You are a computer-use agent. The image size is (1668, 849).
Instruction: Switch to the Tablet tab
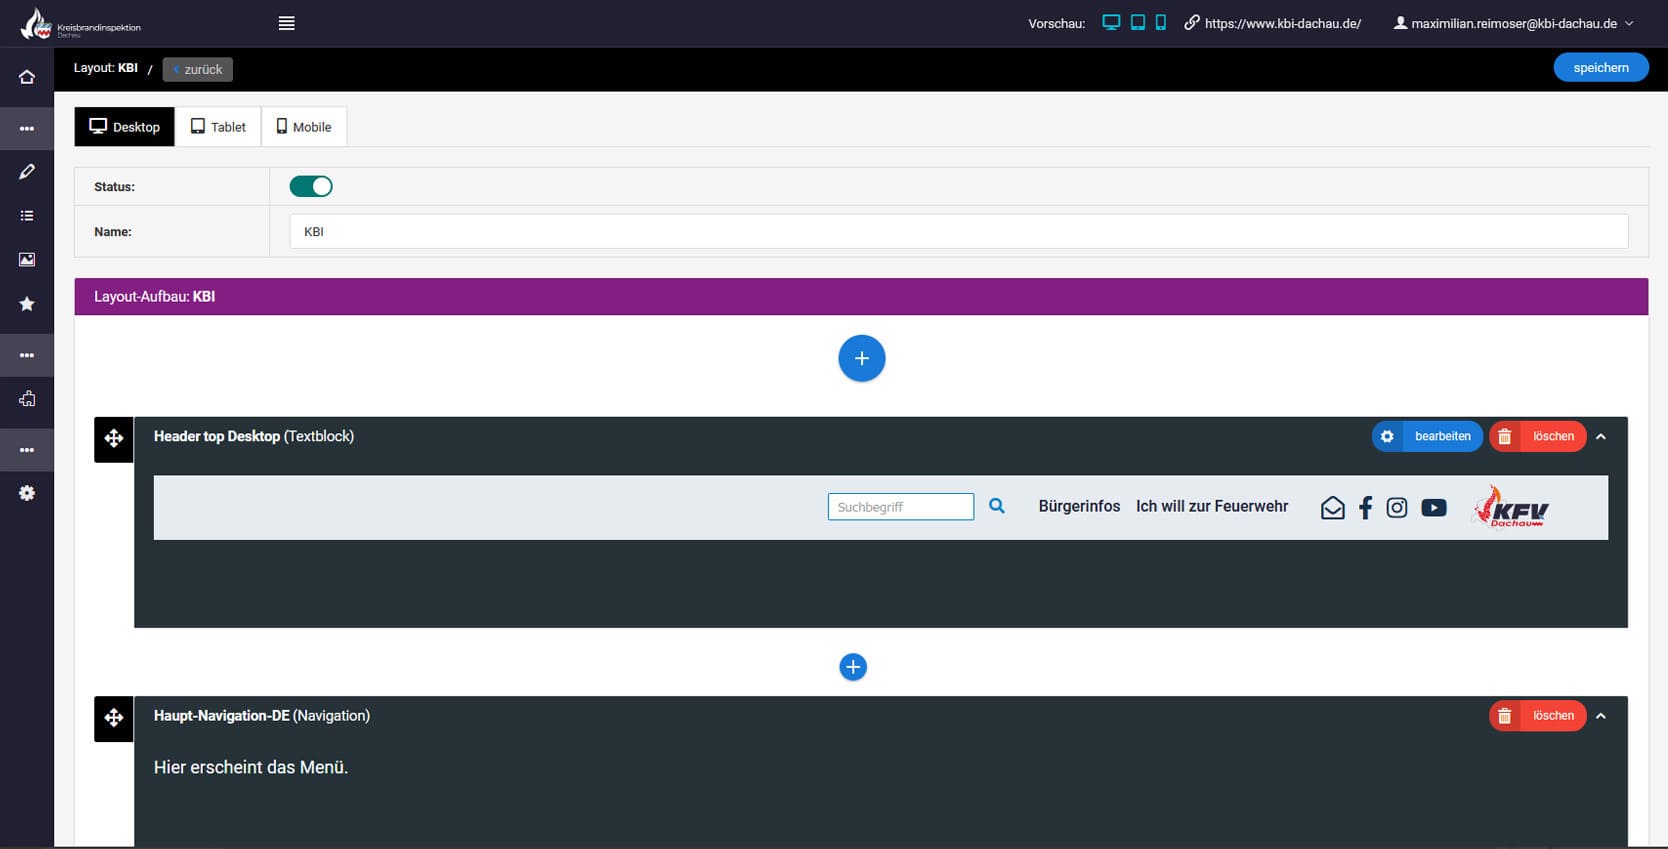point(218,127)
